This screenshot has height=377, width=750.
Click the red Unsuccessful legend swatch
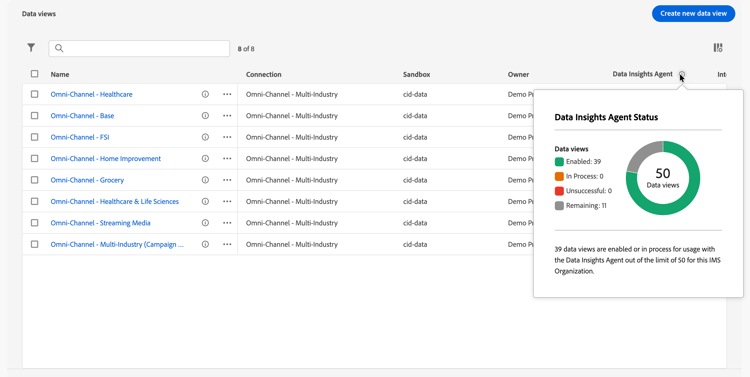559,191
